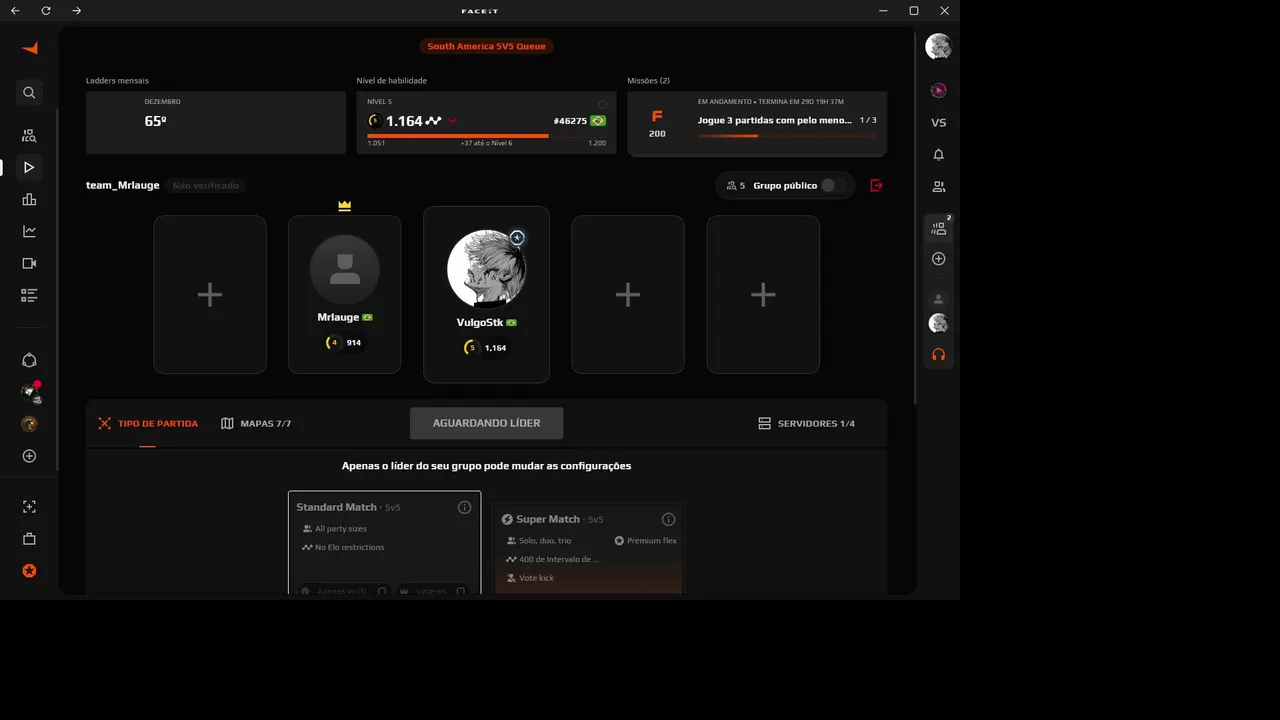This screenshot has height=720, width=1280.
Task: Click the grey user silhouette icon in right sidebar
Action: pyautogui.click(x=938, y=298)
